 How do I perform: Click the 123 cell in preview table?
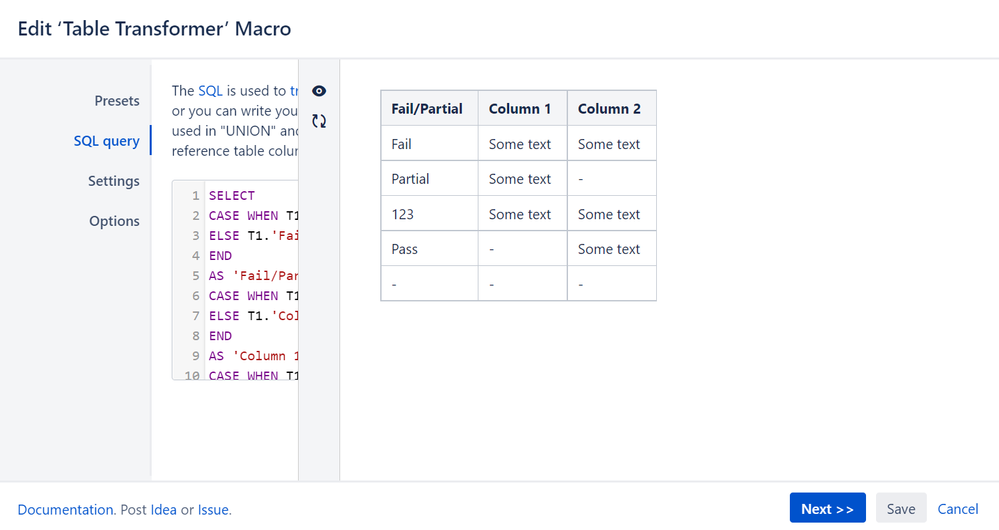coord(403,214)
